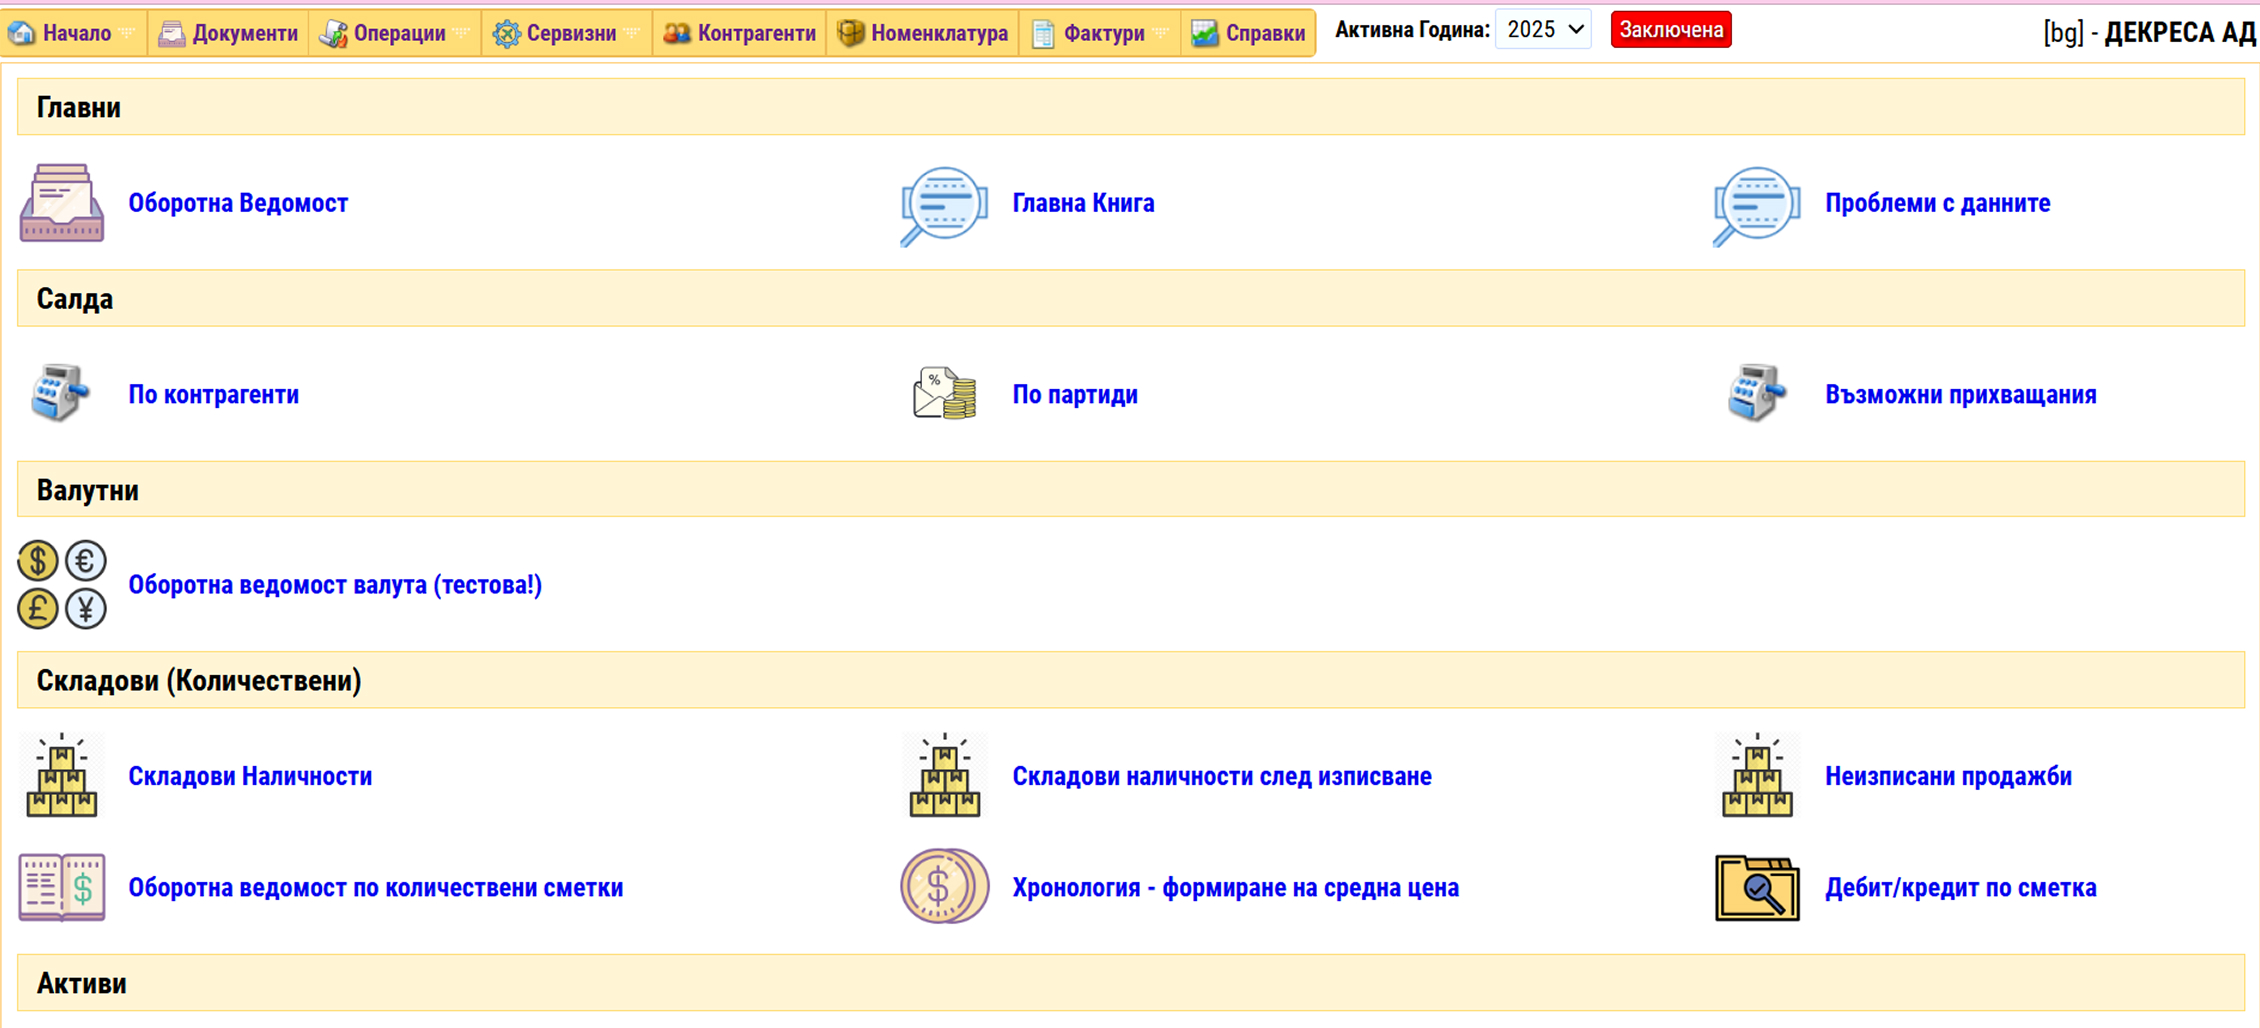
Task: Open the Възможни прихващания link
Action: [1960, 394]
